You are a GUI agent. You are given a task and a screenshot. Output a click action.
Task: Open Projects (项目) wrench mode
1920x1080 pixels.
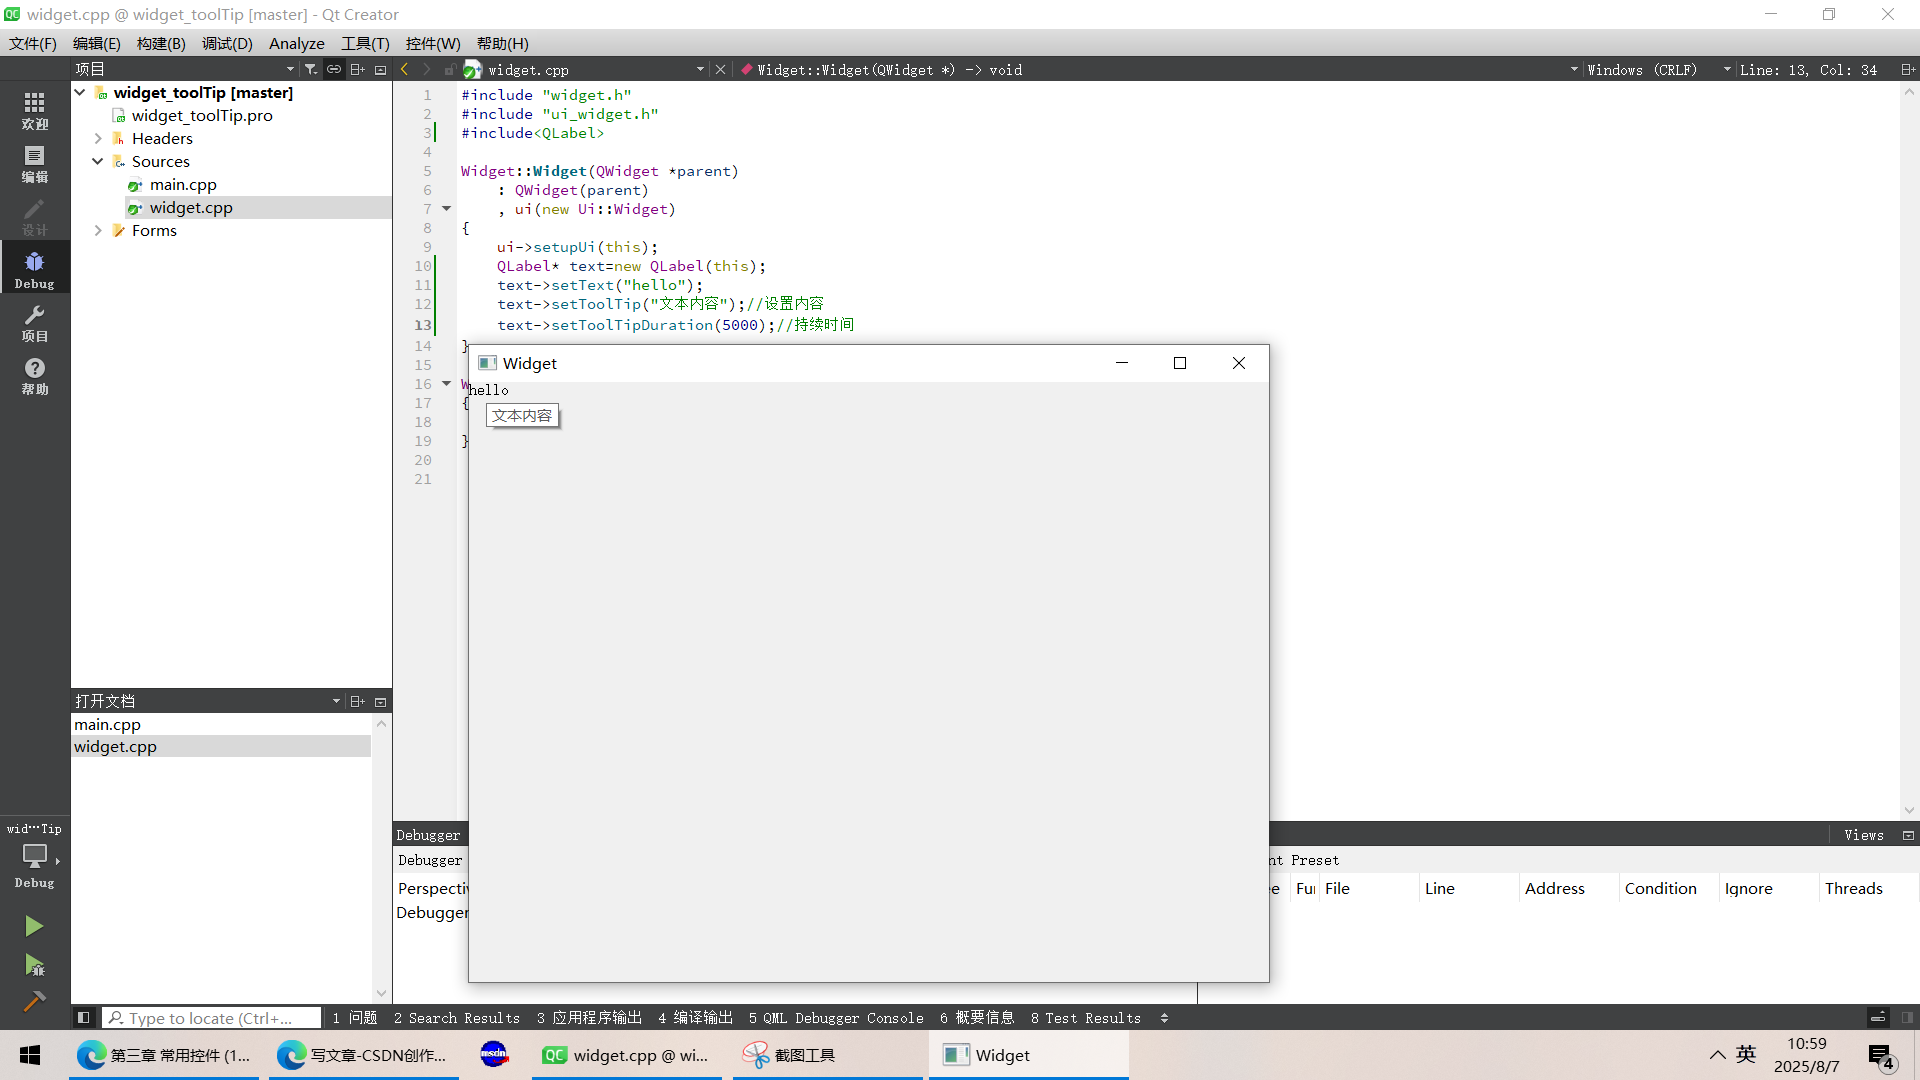34,322
